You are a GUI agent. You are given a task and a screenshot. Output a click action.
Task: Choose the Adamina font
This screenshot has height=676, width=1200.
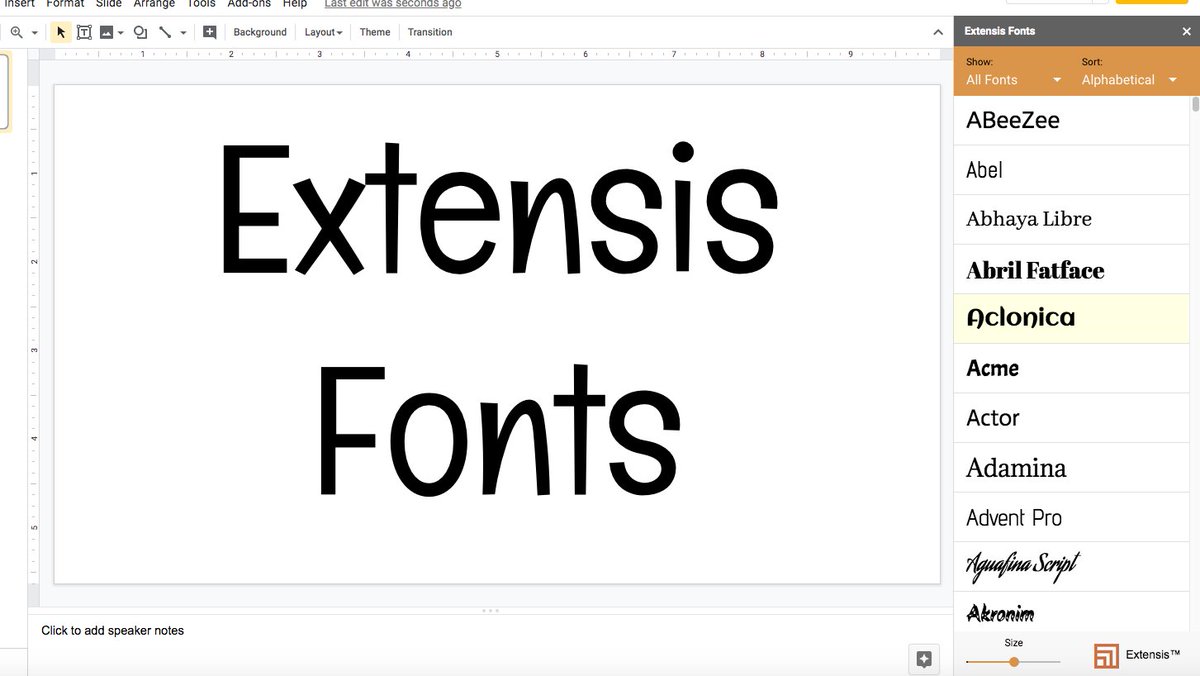(x=1071, y=468)
